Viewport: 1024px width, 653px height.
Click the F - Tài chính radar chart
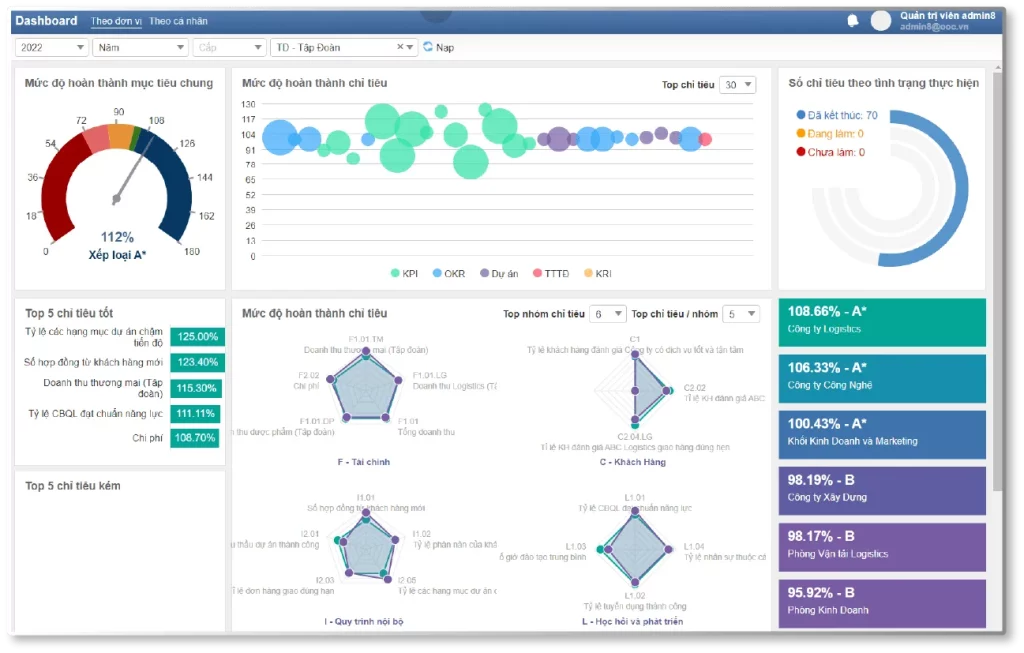pyautogui.click(x=364, y=387)
